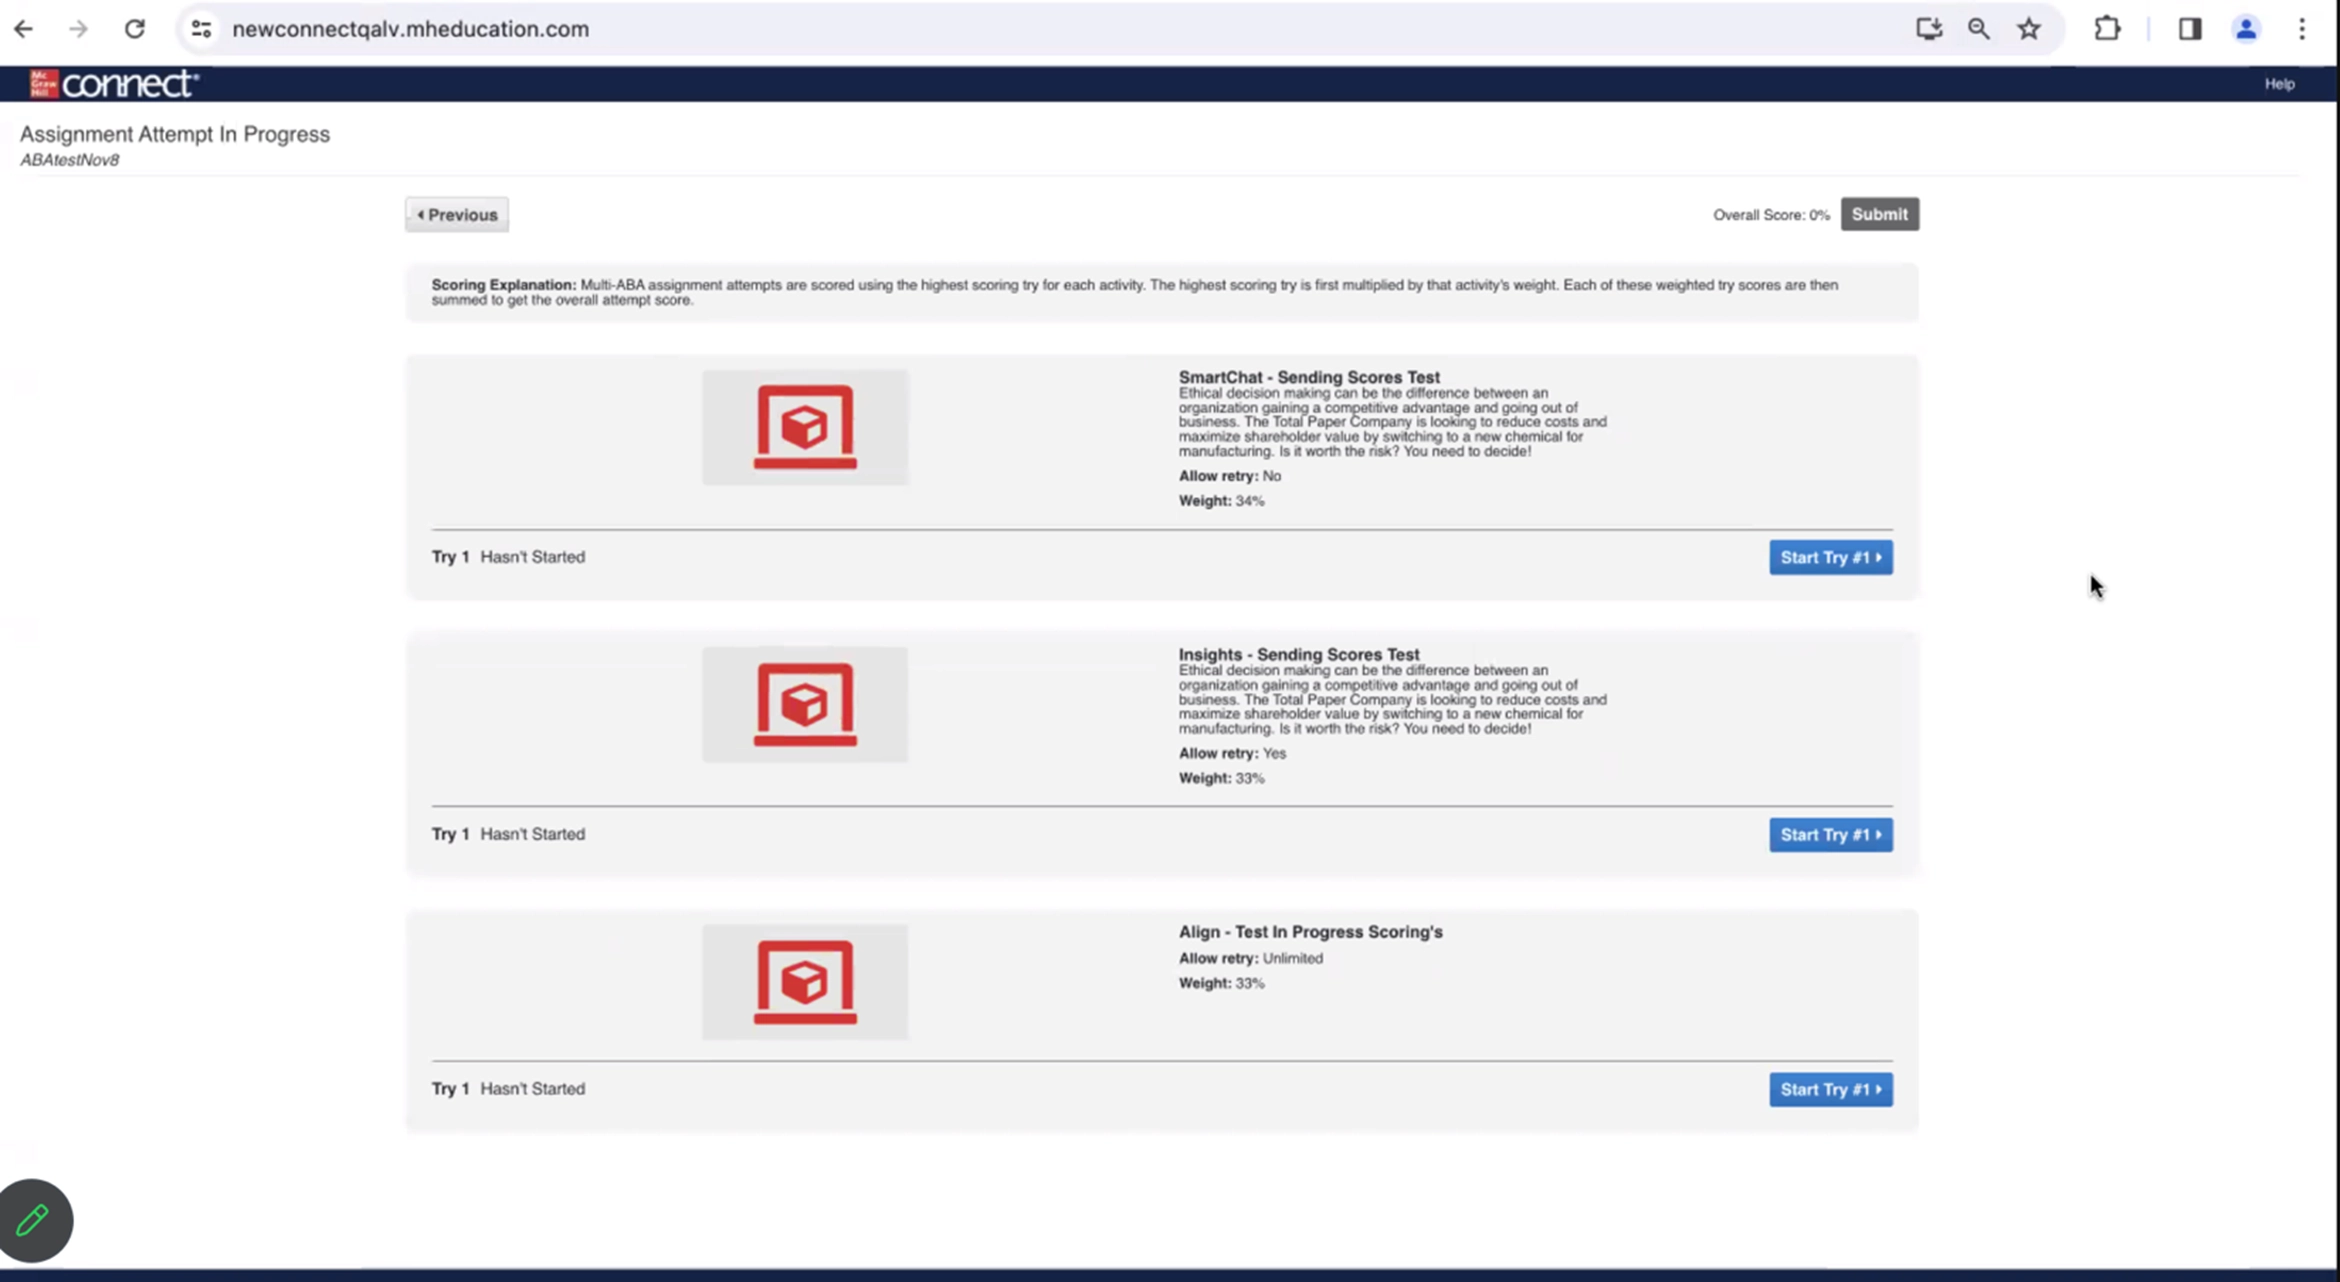Click the 'Align - Test In Progress Scoring's' title
Screen dimensions: 2340x1282
coord(1310,932)
